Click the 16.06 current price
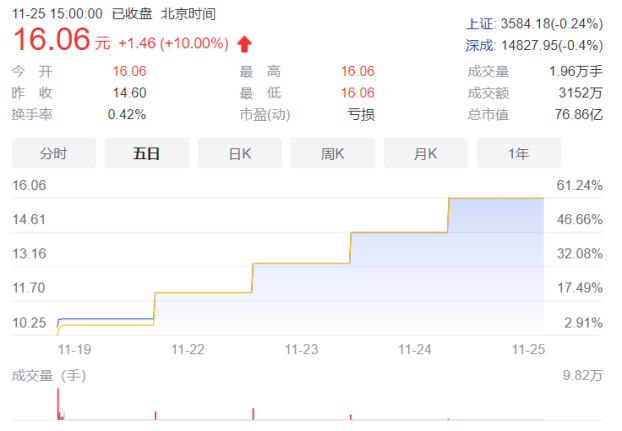The width and height of the screenshot is (622, 431). tap(52, 39)
